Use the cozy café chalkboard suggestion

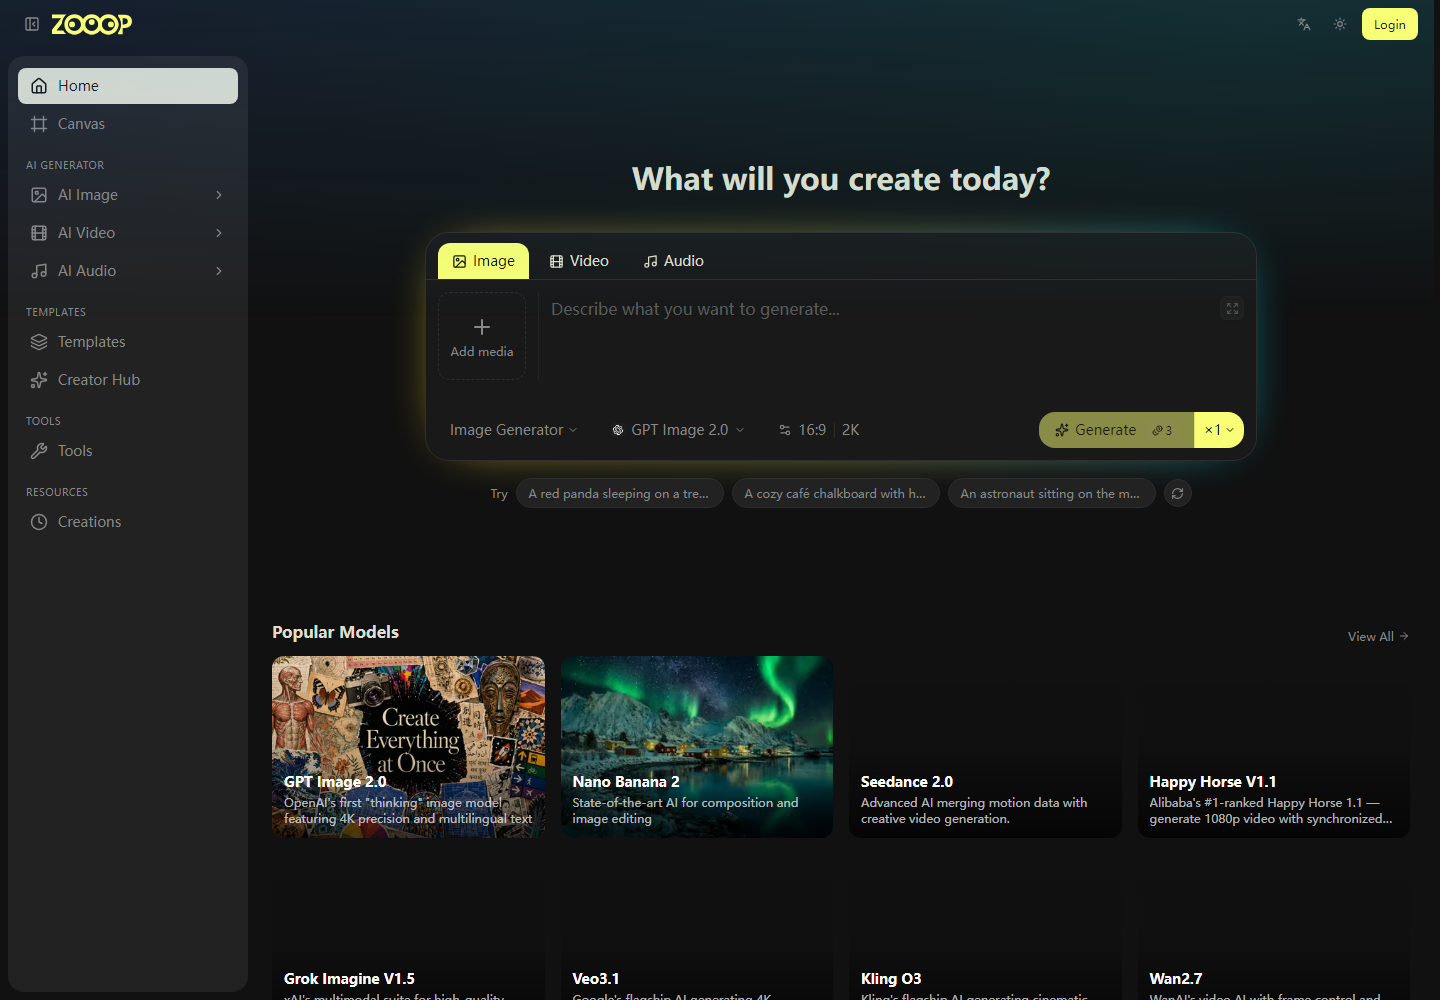835,494
